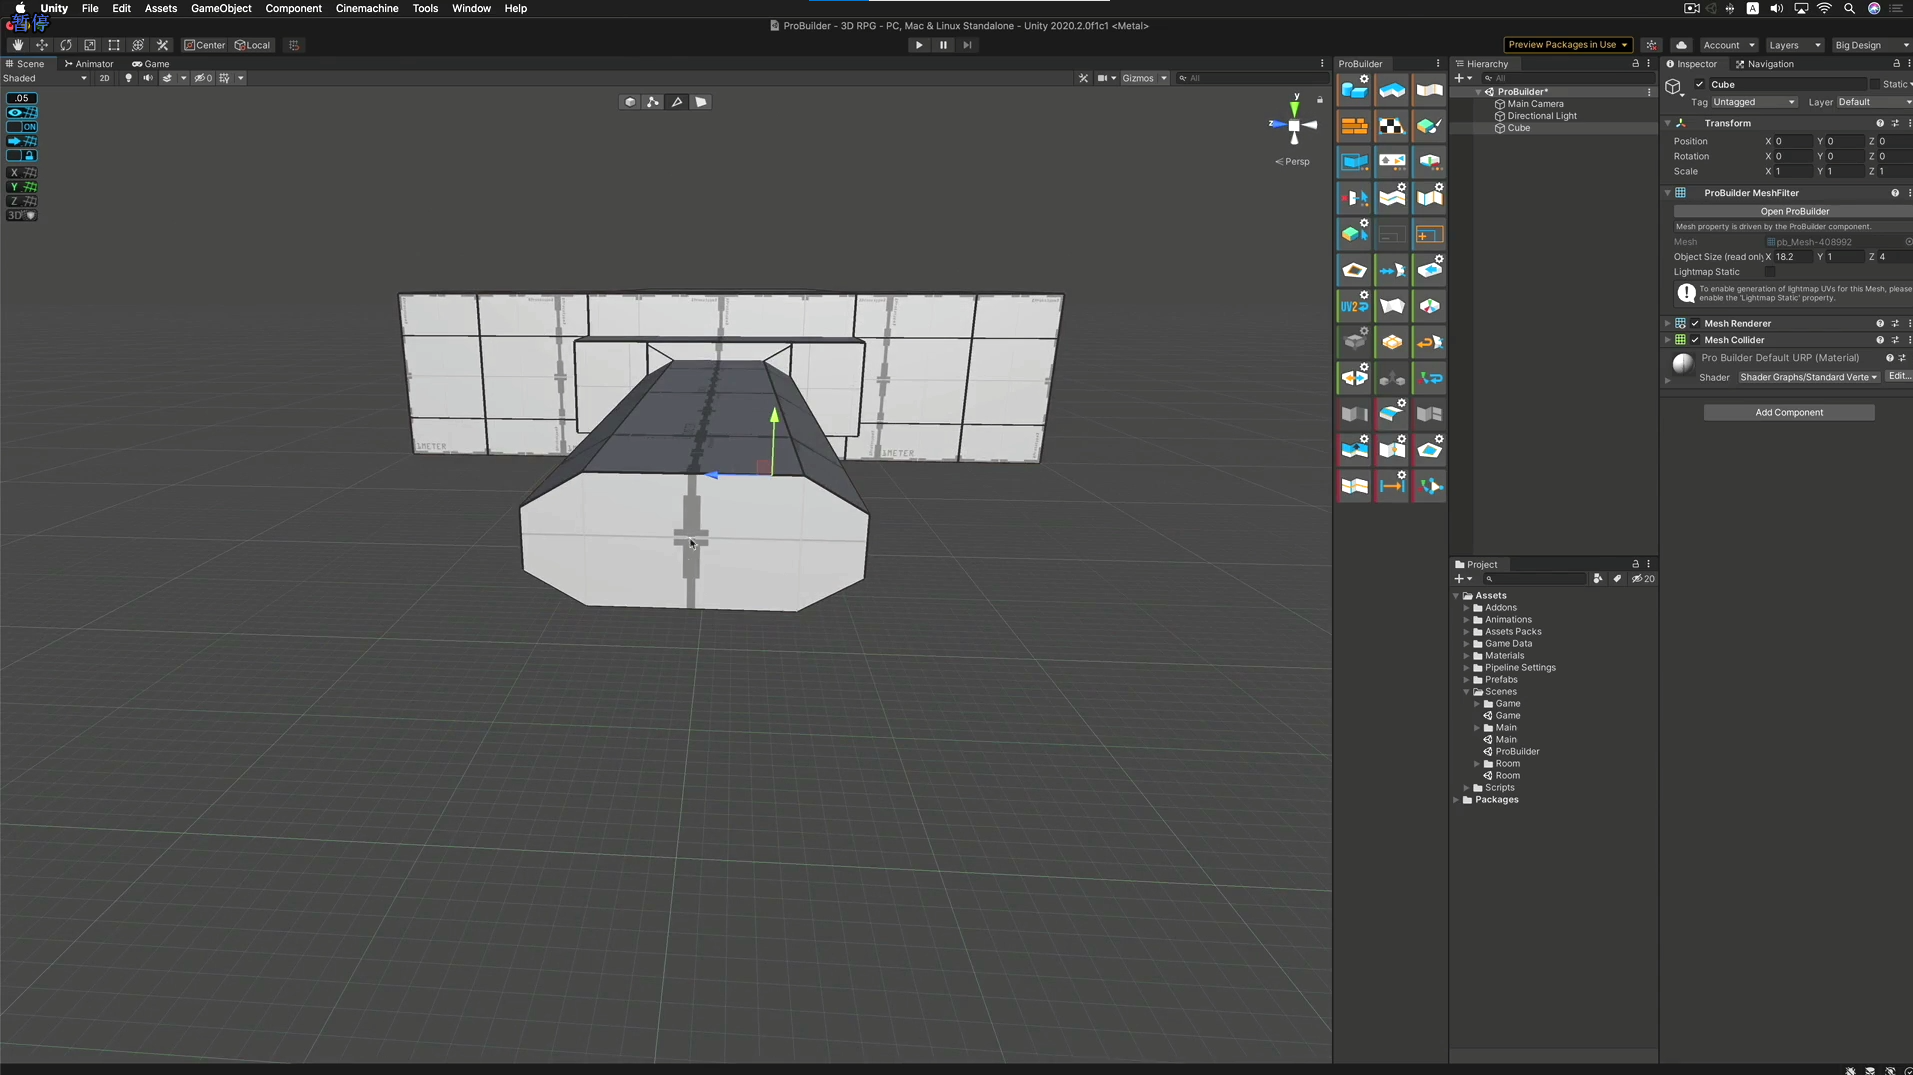Click the New Poly Shape icon in ProBuilder
1913x1075 pixels.
pos(1391,90)
